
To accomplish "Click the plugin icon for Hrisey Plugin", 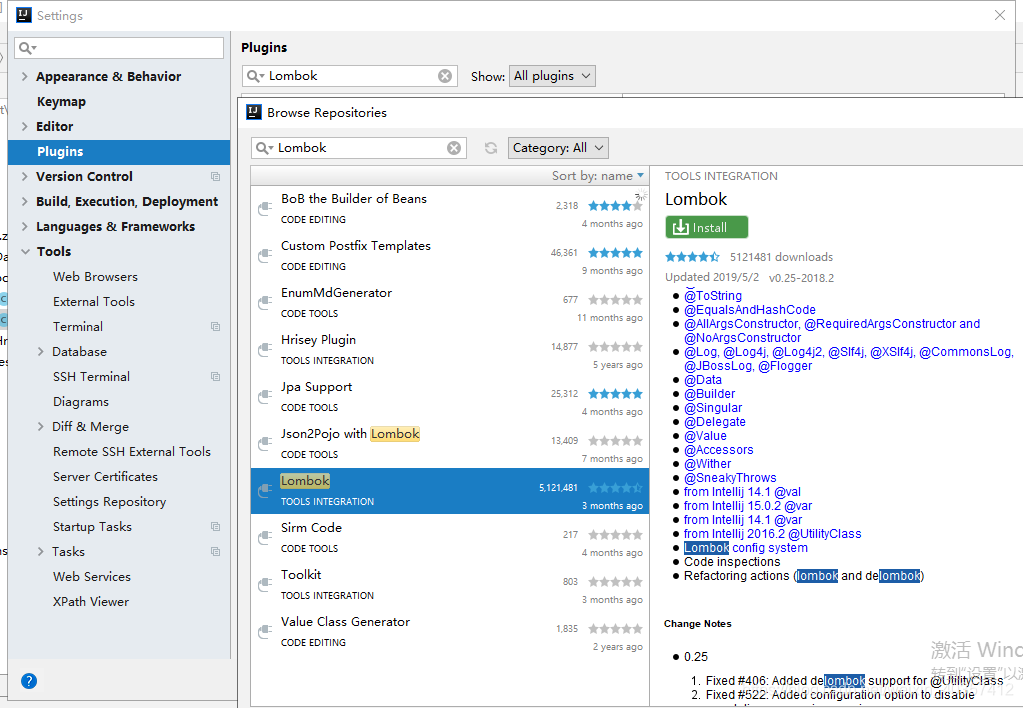I will (265, 350).
